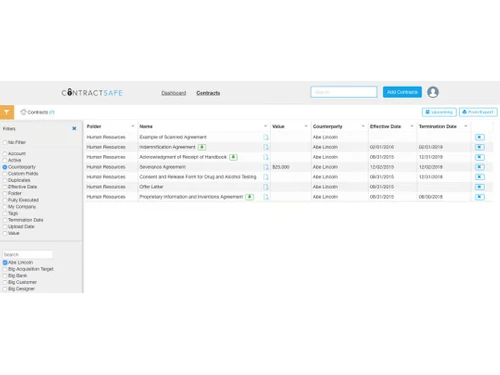Click the $25,000 value cell
This screenshot has height=375, width=500.
point(281,167)
